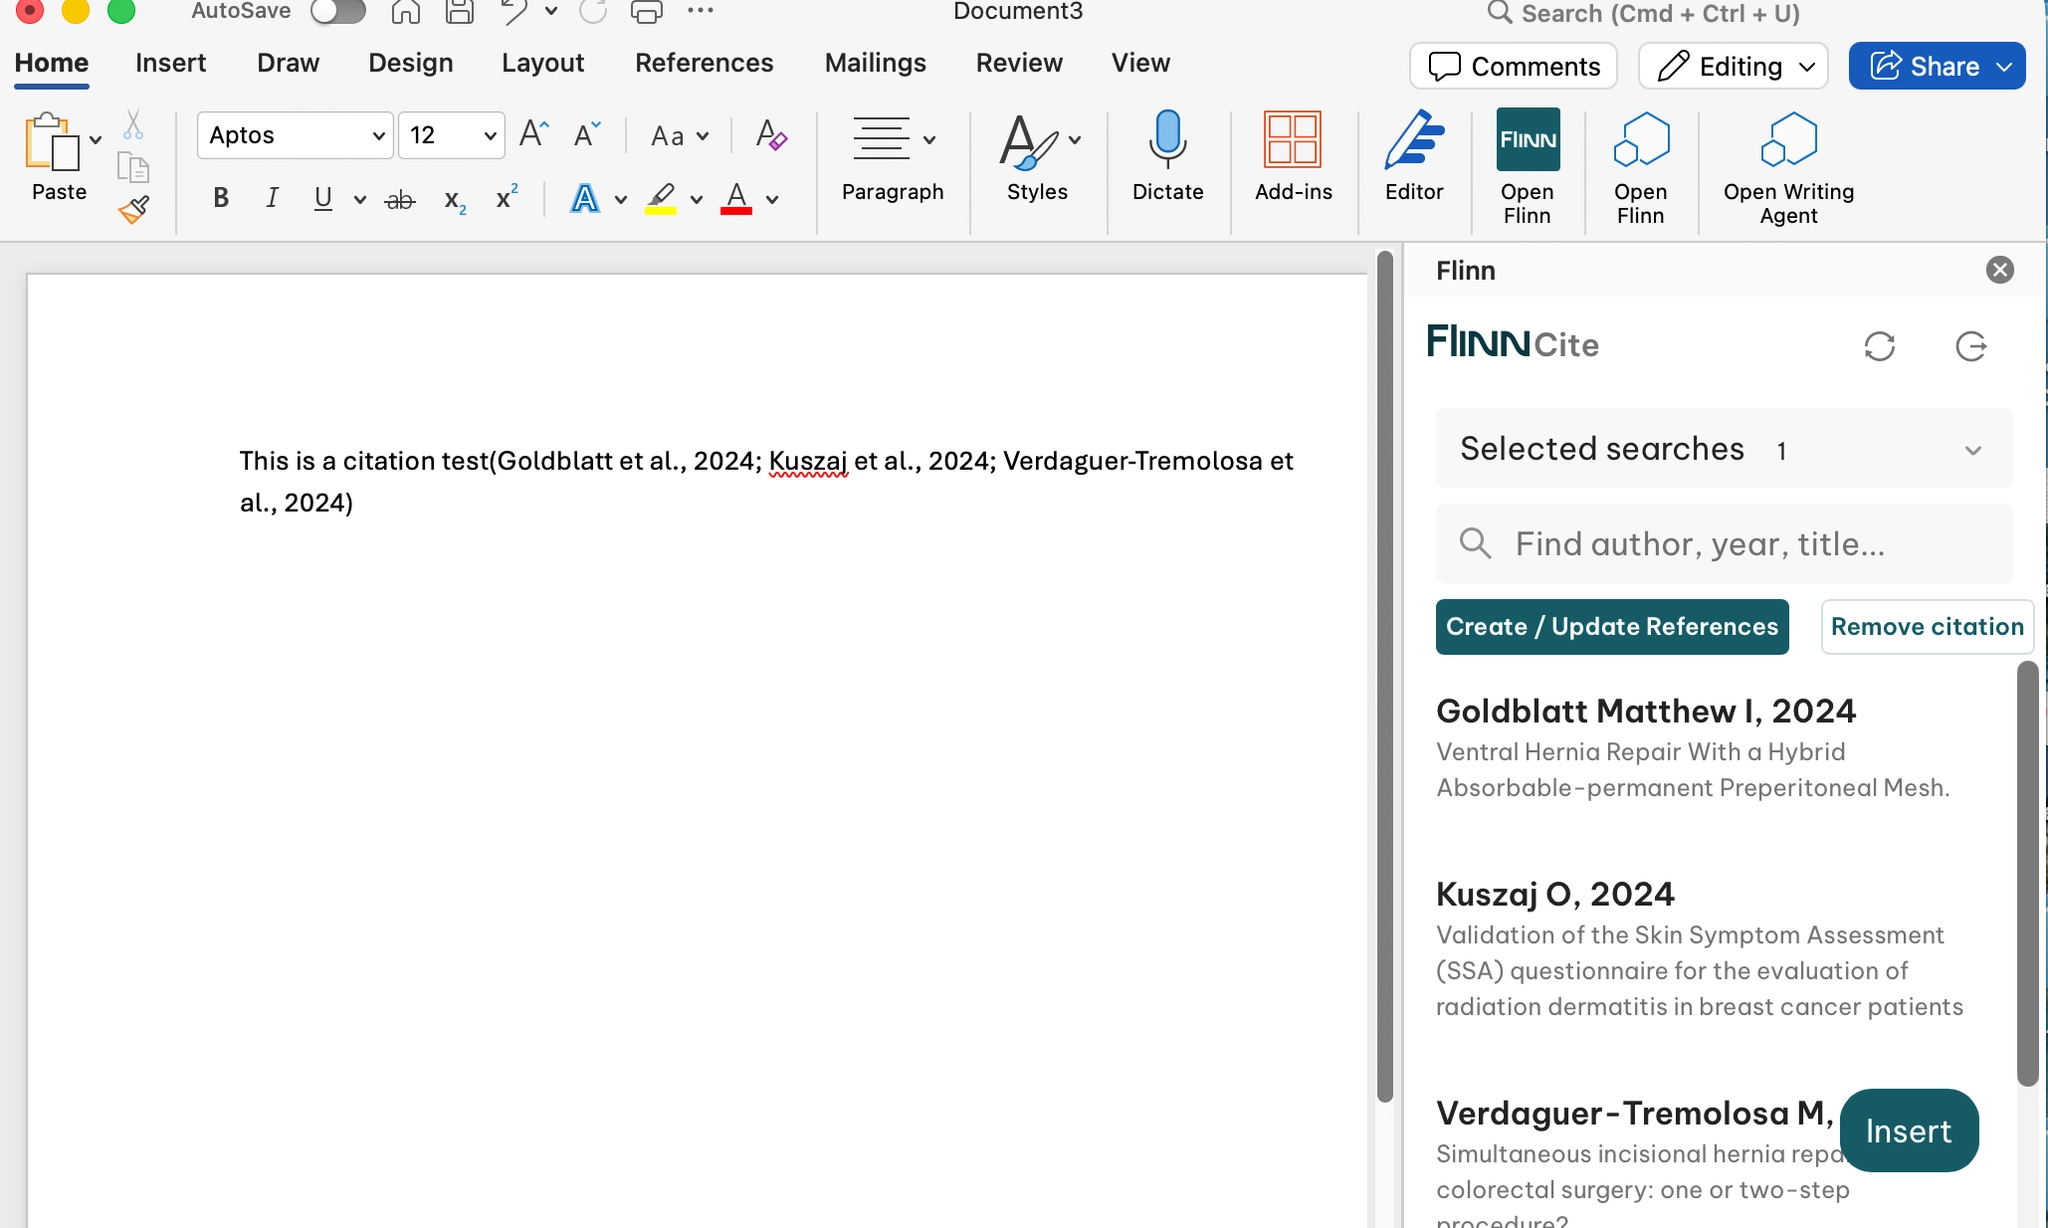Image resolution: width=2048 pixels, height=1228 pixels.
Task: Toggle the AutoSave switch
Action: point(337,12)
